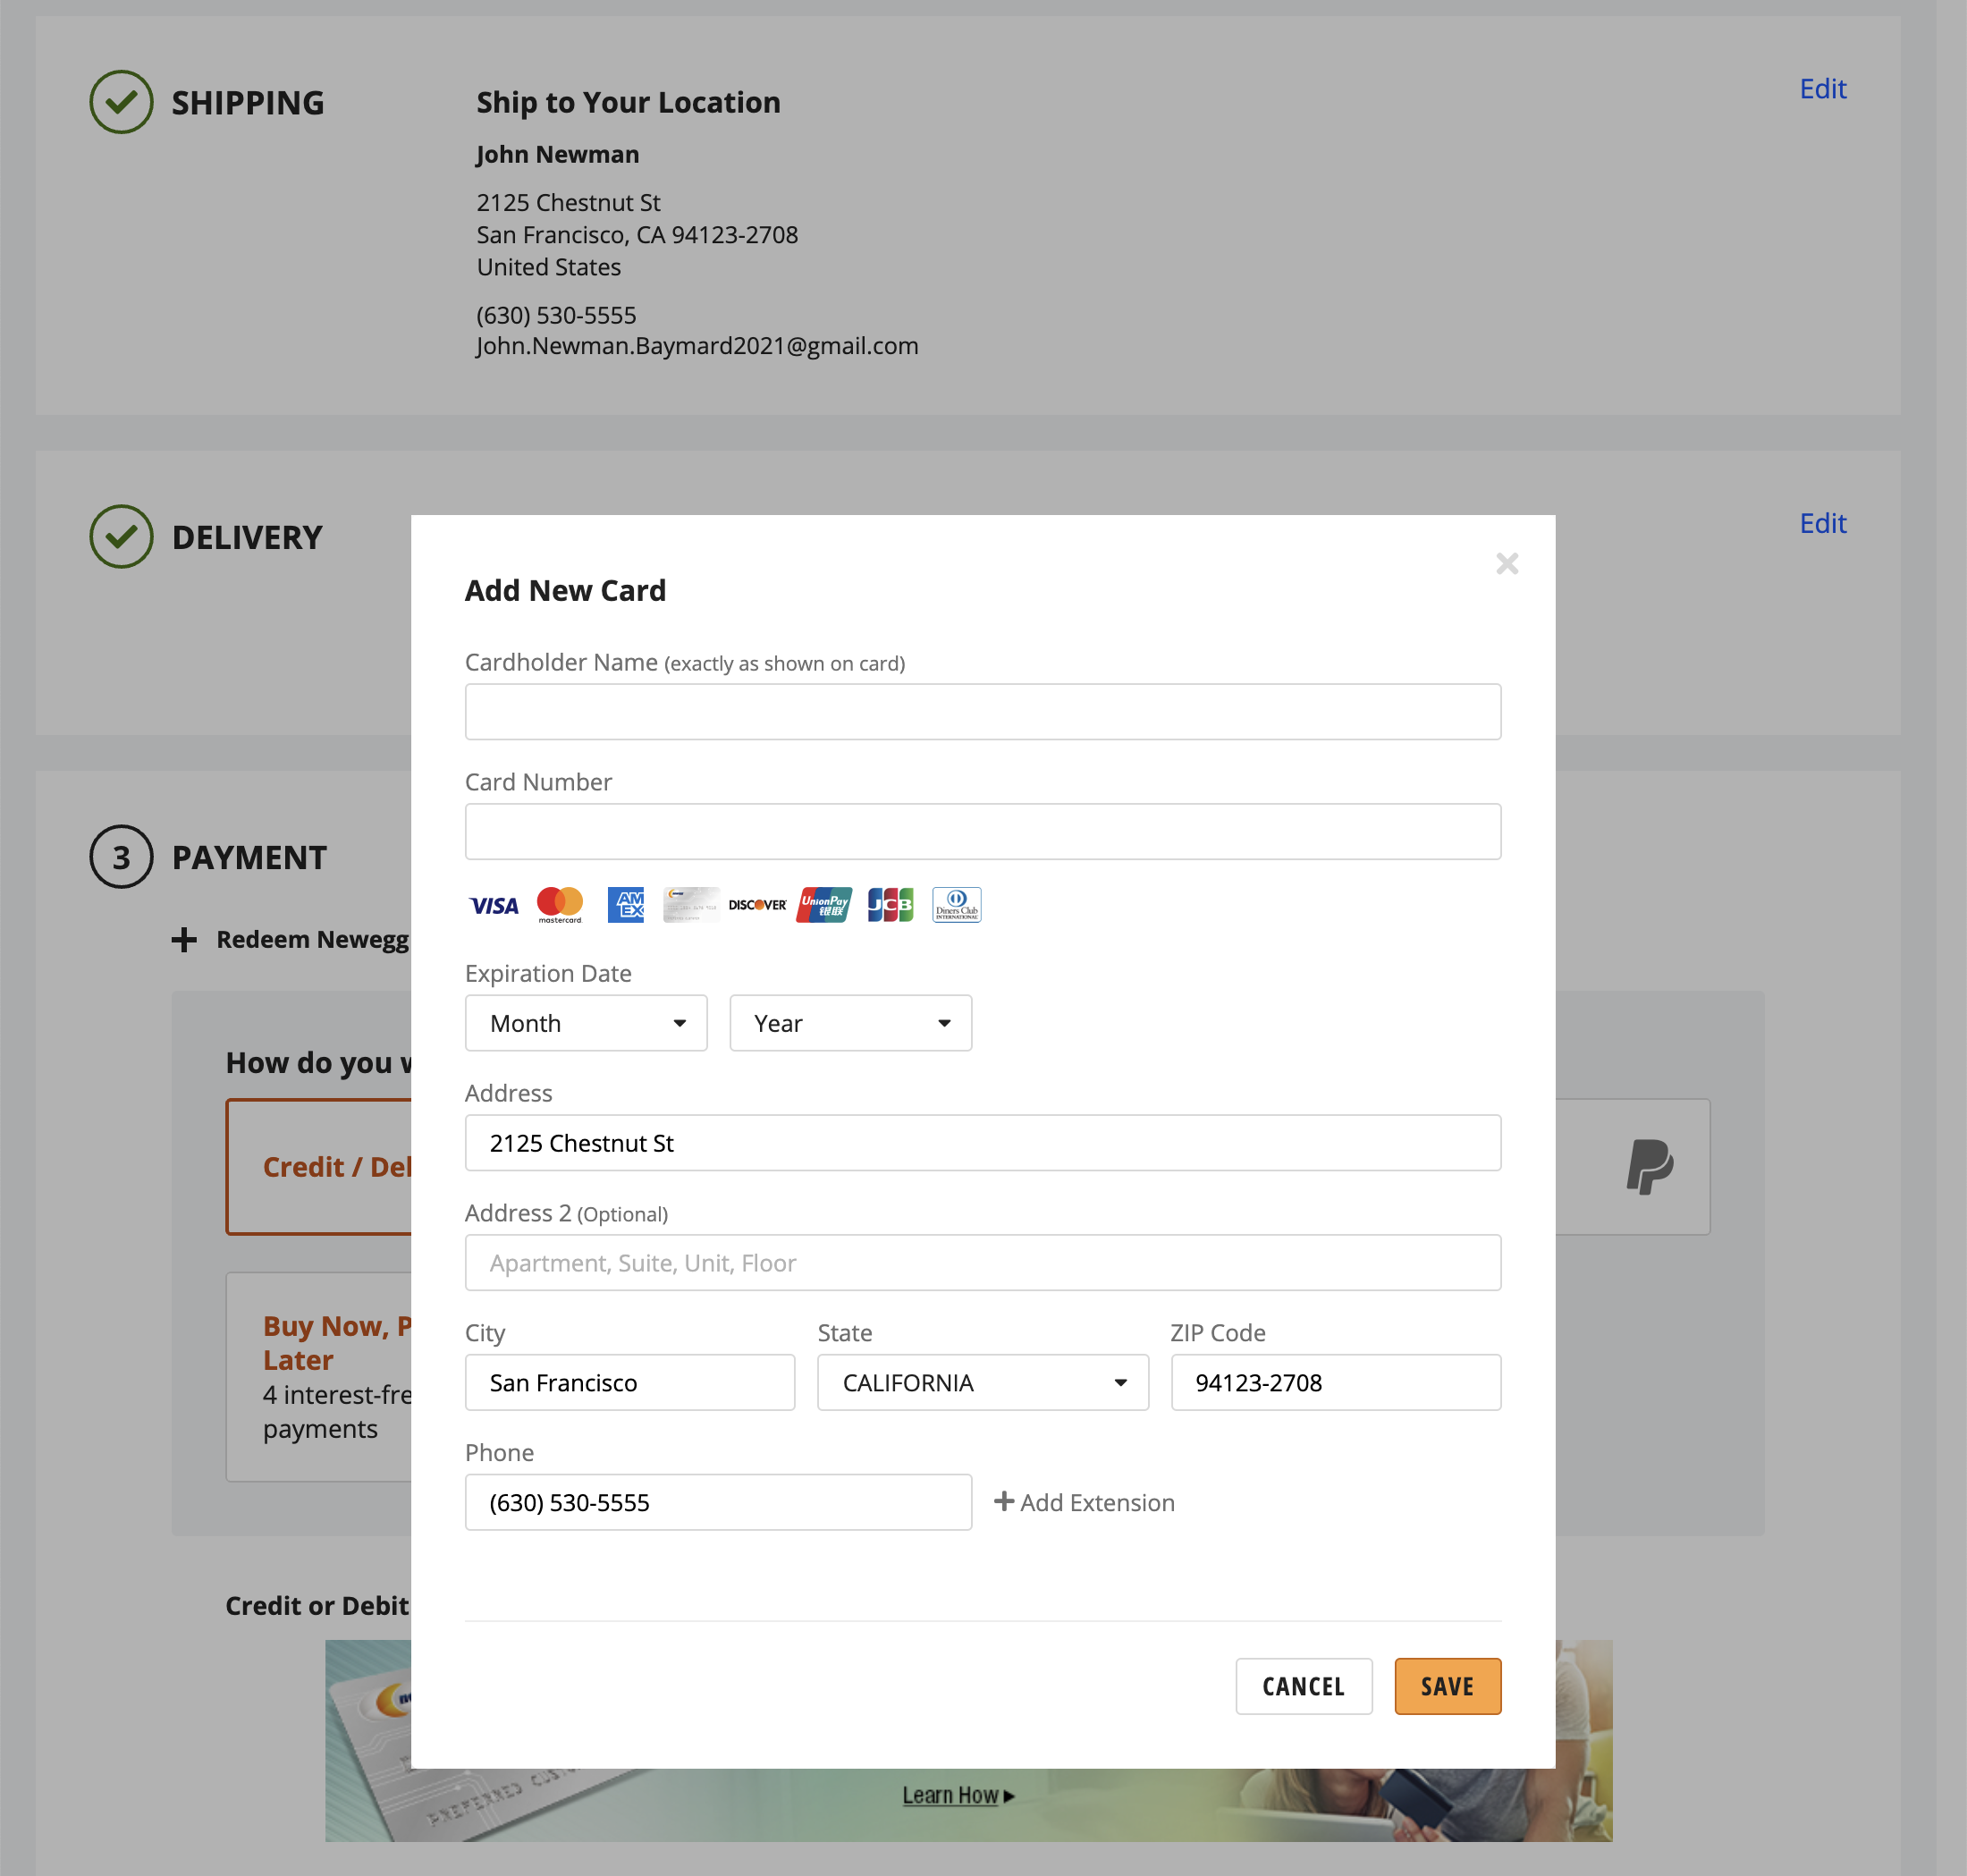Viewport: 1967px width, 1876px height.
Task: Open the Year expiration dropdown
Action: click(850, 1022)
